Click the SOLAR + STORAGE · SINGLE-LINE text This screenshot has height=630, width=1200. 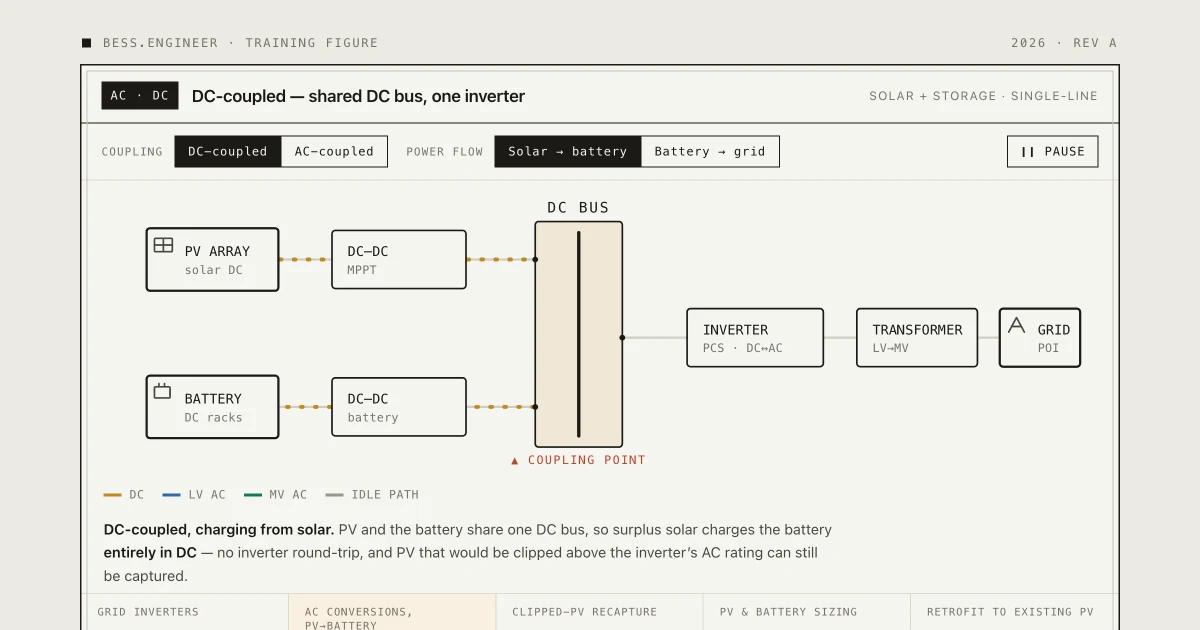983,96
